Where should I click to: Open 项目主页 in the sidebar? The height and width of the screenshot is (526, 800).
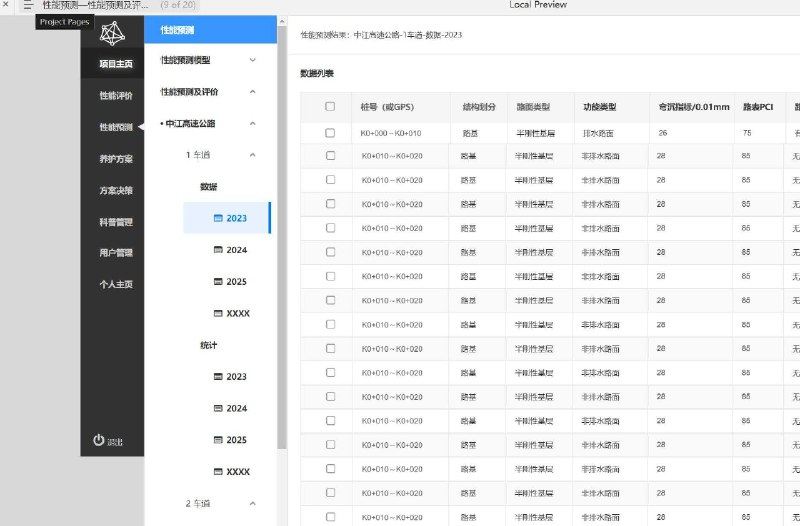point(116,64)
